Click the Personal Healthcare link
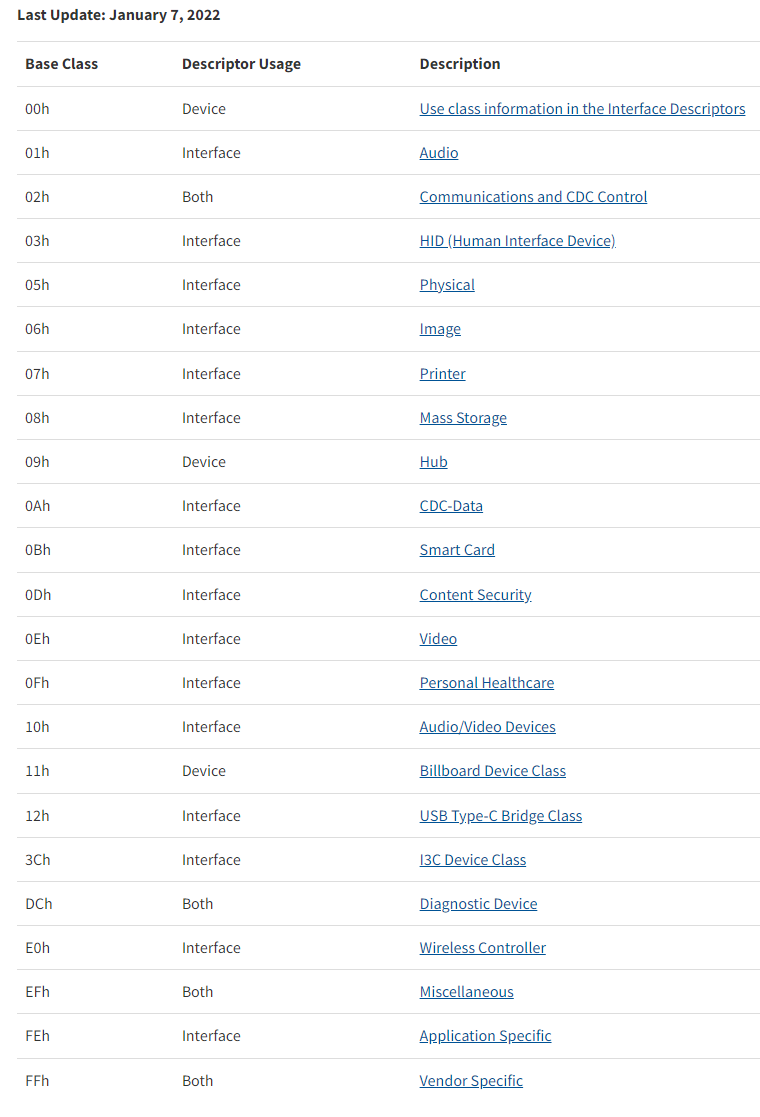 [486, 683]
